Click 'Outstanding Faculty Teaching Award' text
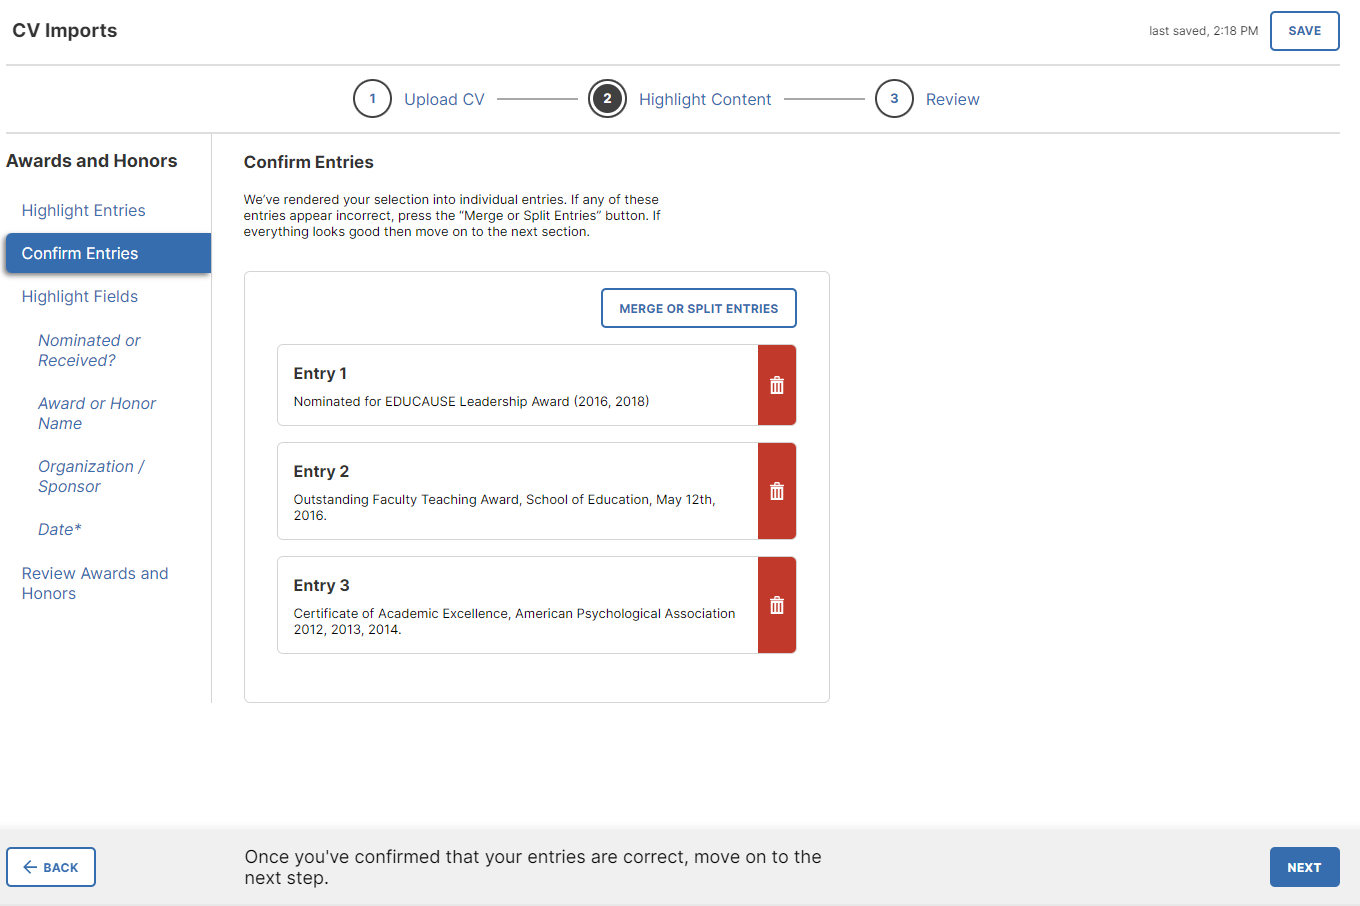This screenshot has height=906, width=1360. [x=407, y=499]
